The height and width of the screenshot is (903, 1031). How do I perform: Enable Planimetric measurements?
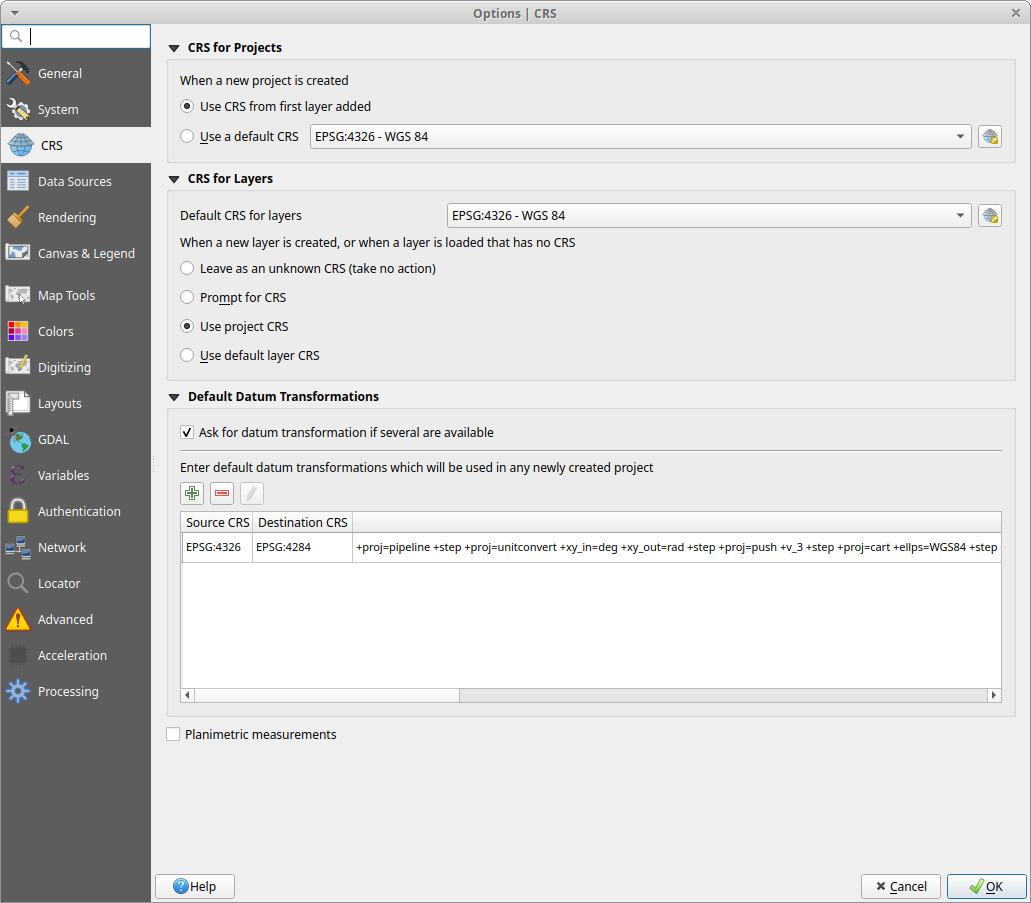(x=173, y=734)
